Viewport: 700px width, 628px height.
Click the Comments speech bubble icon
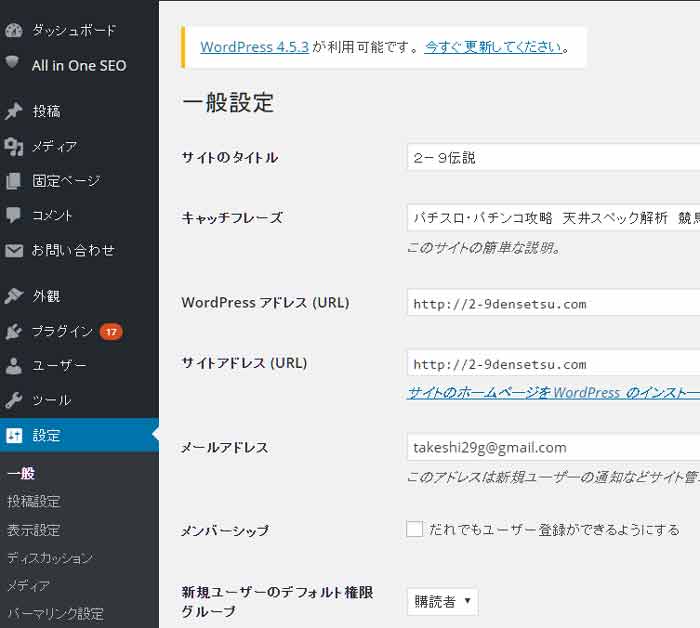[13, 215]
